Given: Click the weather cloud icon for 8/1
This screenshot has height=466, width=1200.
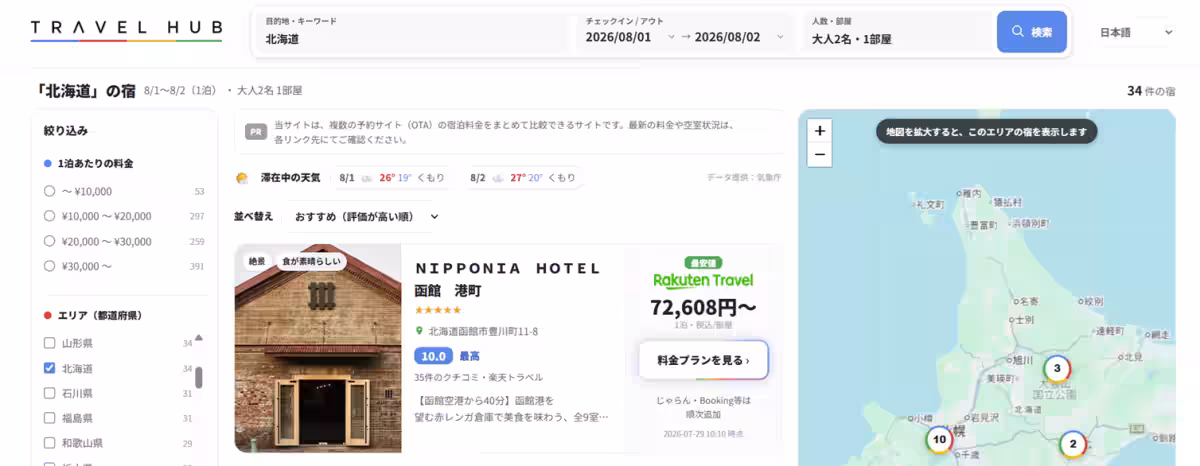Looking at the screenshot, I should pyautogui.click(x=367, y=178).
